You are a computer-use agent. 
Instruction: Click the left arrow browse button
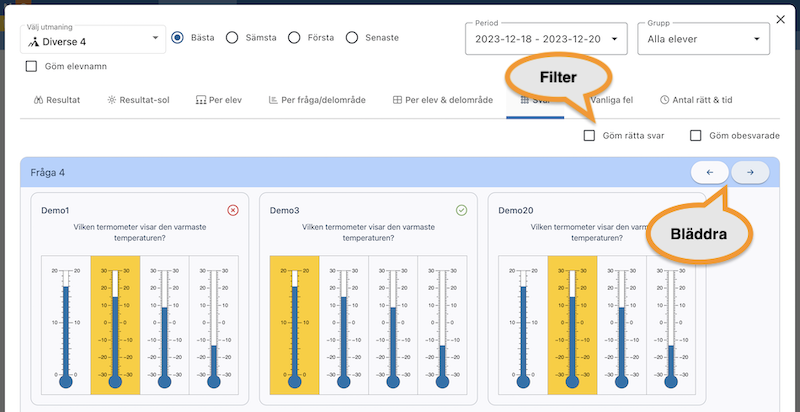[710, 173]
